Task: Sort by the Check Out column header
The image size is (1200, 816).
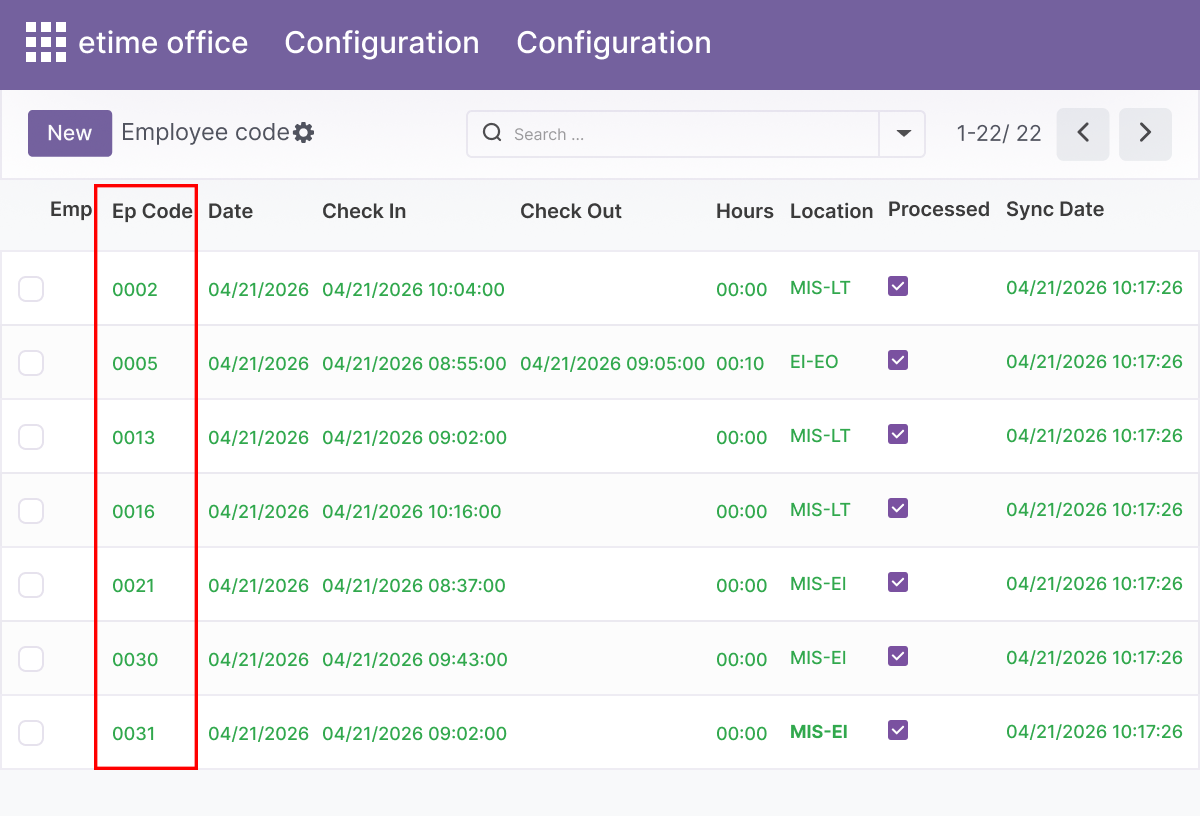Action: click(x=571, y=211)
